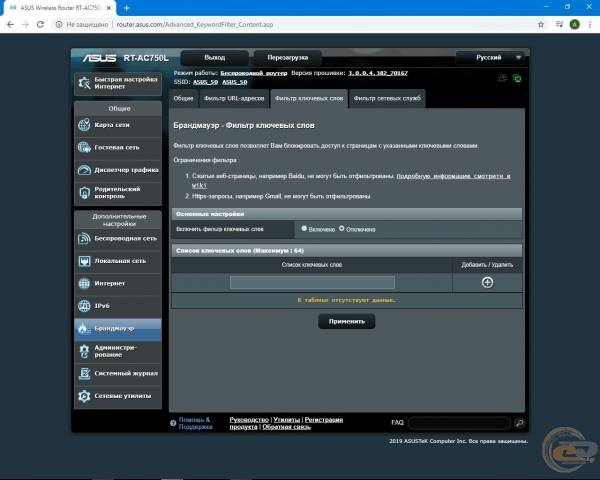This screenshot has width=600, height=480.
Task: Open Карта сети from the sidebar
Action: click(x=118, y=125)
